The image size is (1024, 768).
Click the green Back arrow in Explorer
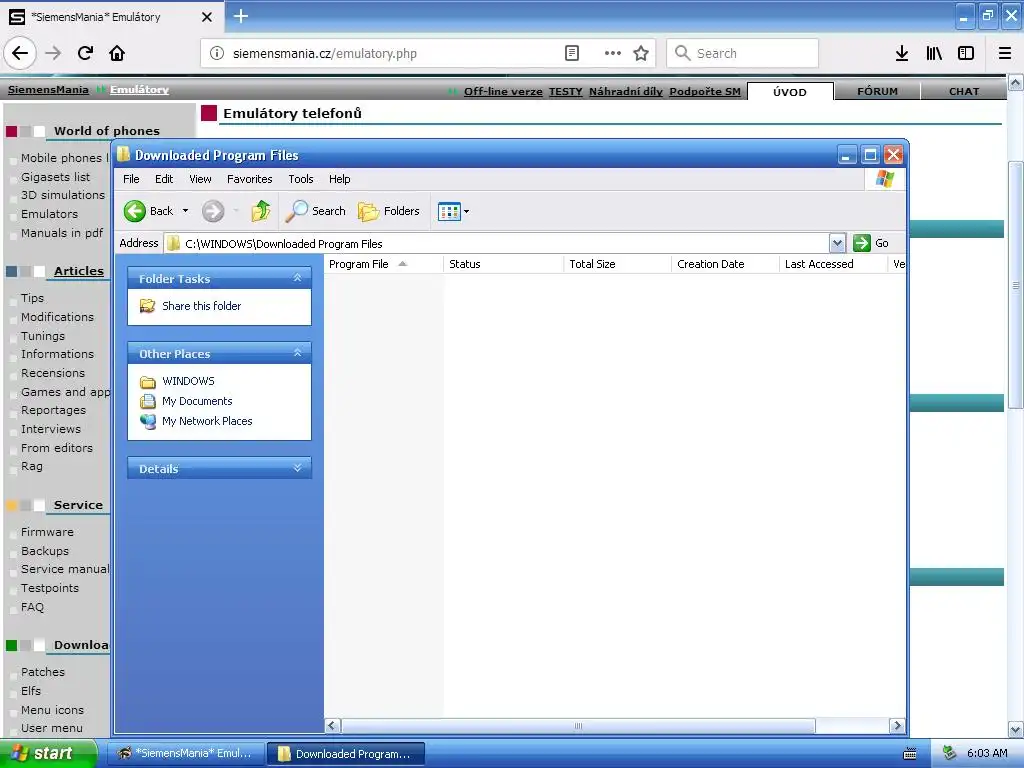[x=135, y=211]
